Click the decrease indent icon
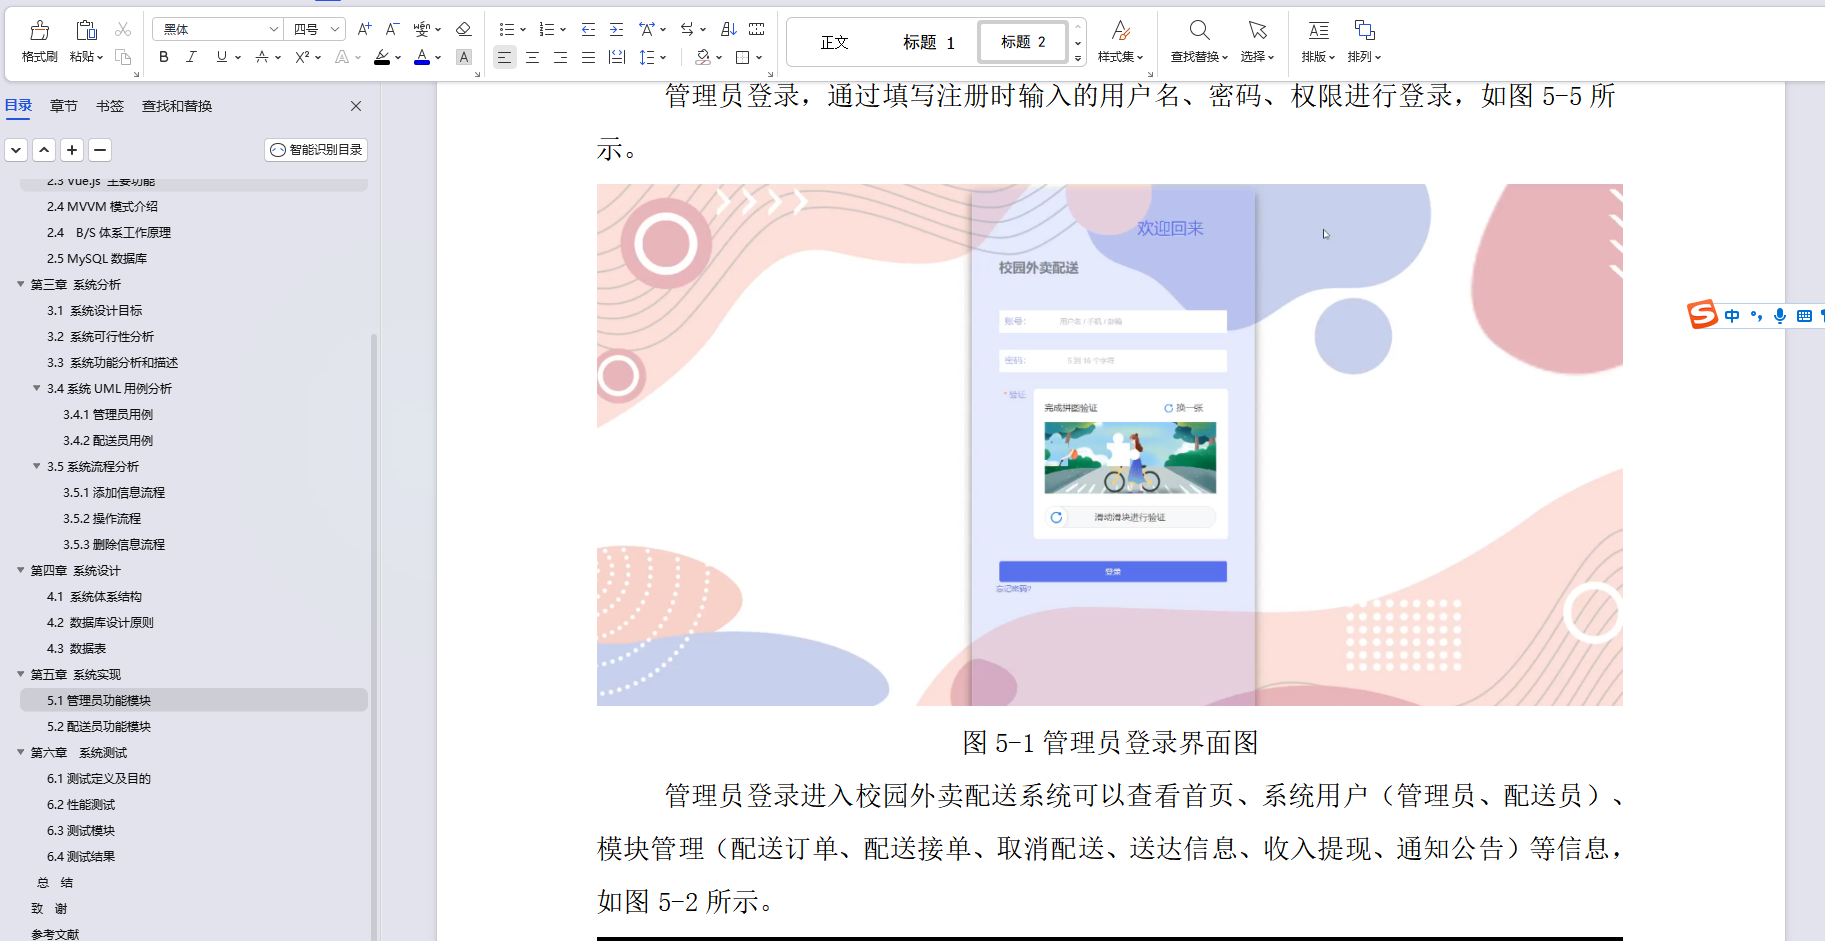The height and width of the screenshot is (941, 1825). tap(588, 29)
